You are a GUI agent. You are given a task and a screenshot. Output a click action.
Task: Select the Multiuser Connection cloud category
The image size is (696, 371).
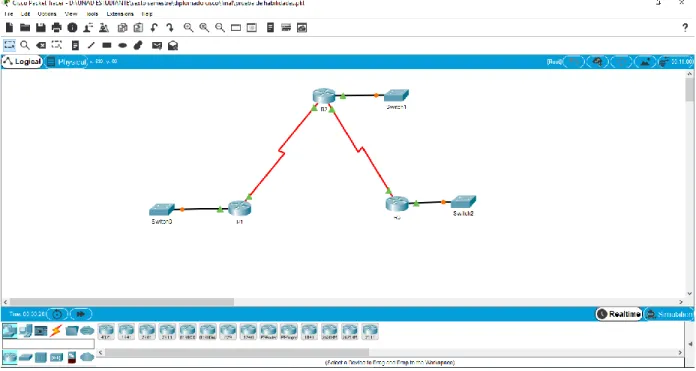[x=87, y=331]
